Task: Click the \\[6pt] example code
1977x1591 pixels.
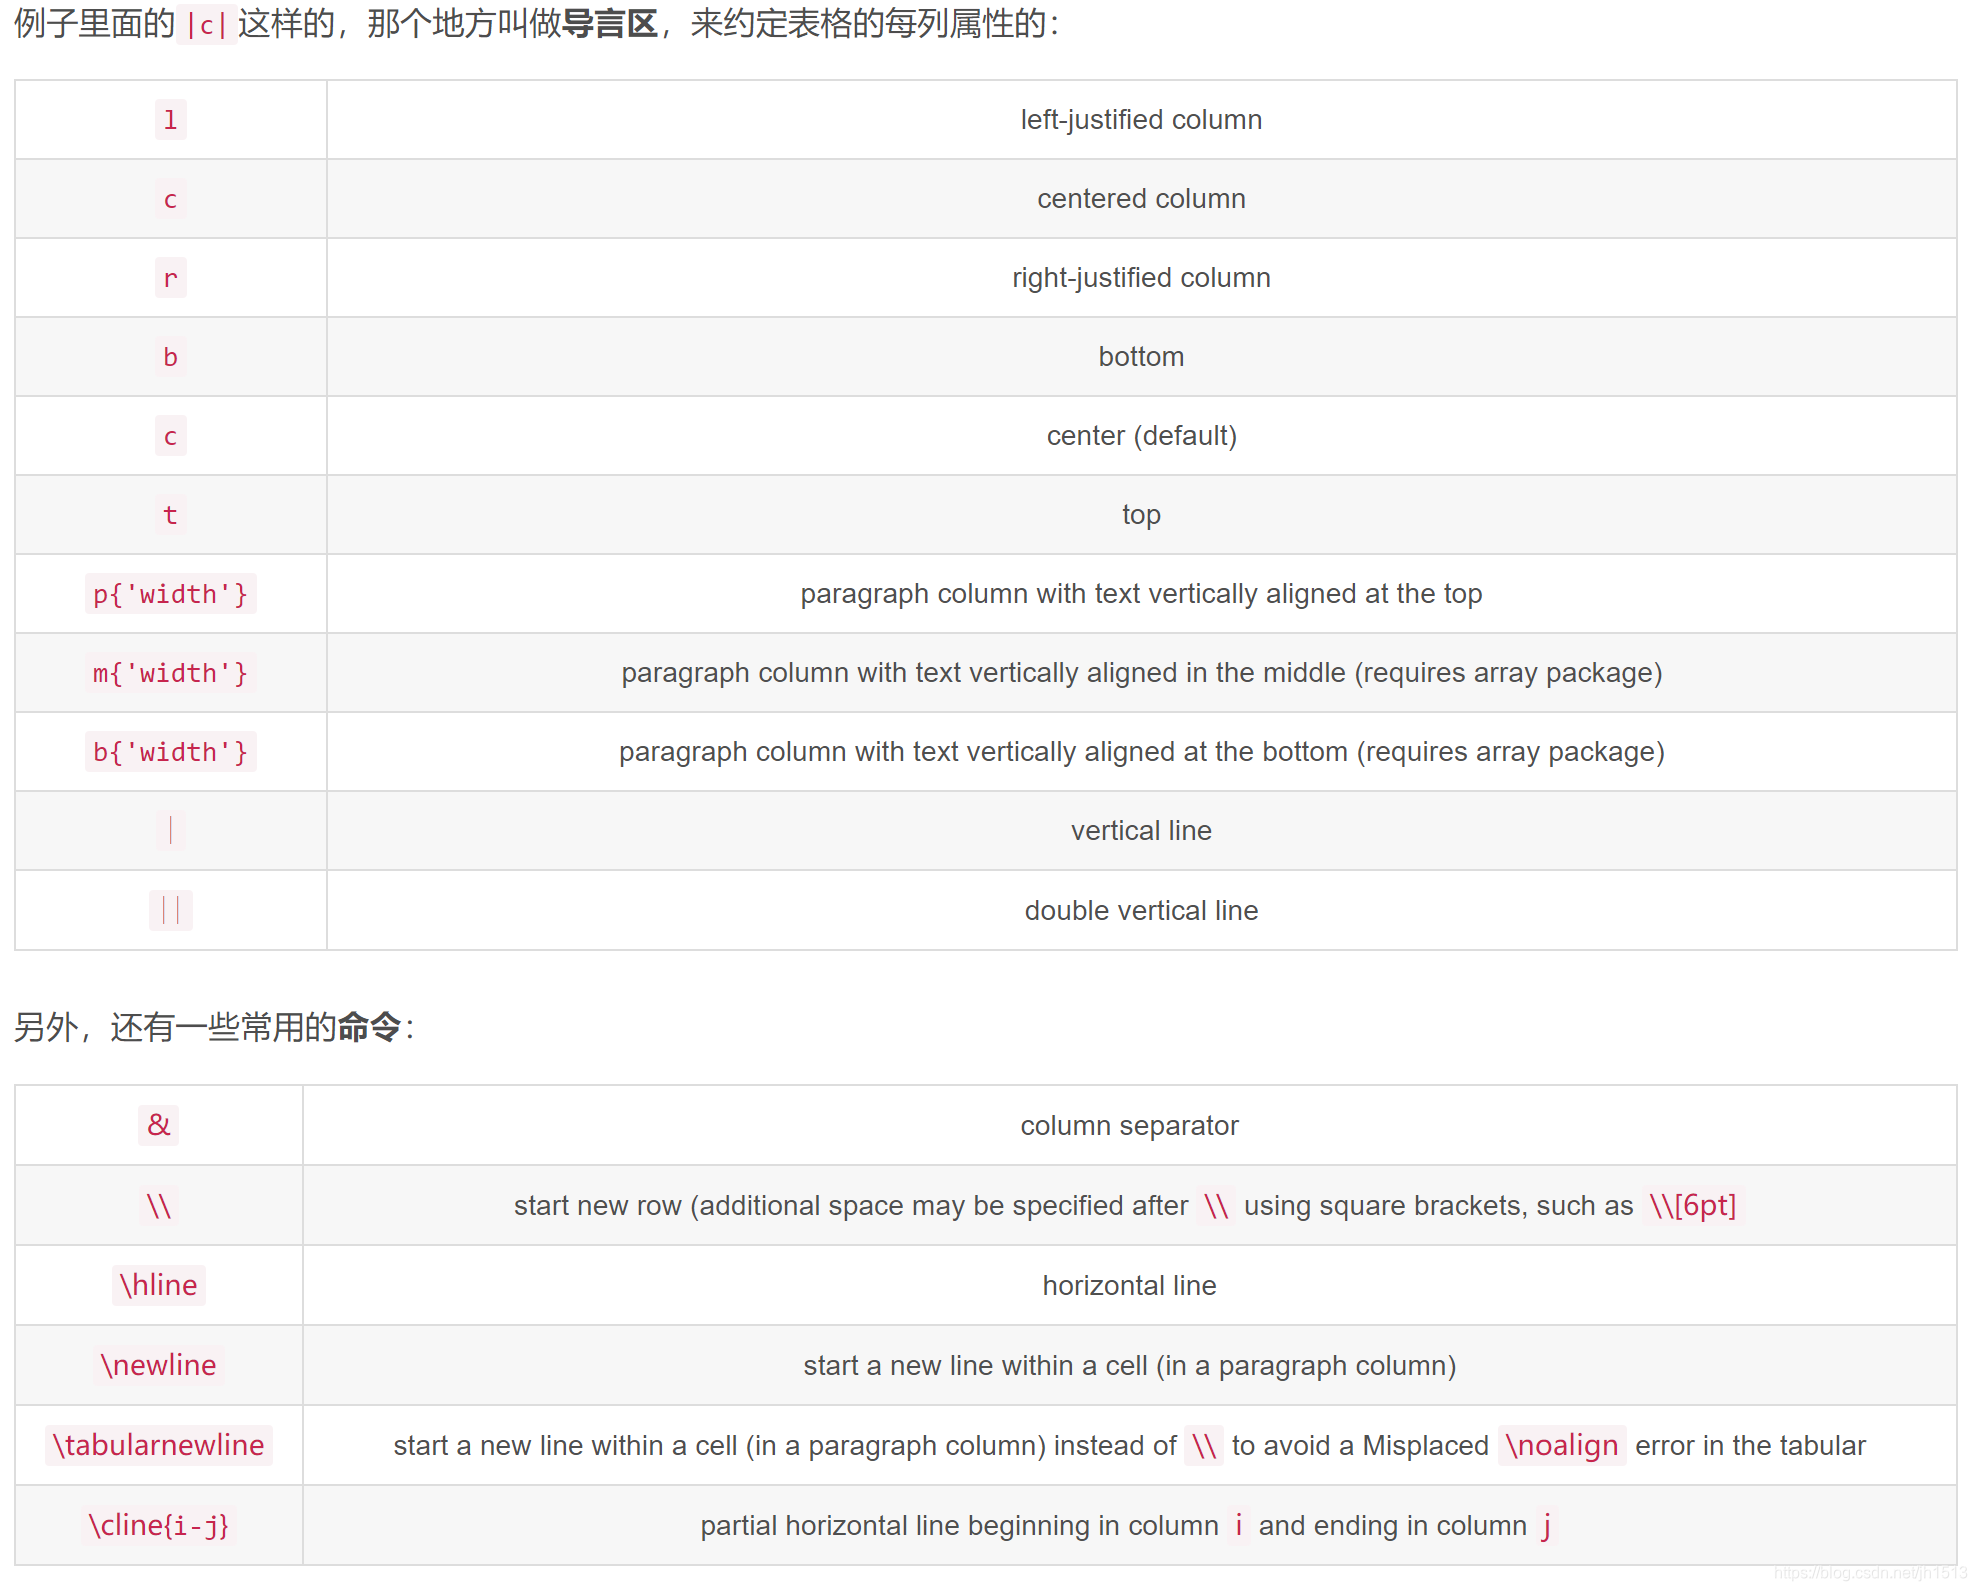Action: click(1692, 1205)
